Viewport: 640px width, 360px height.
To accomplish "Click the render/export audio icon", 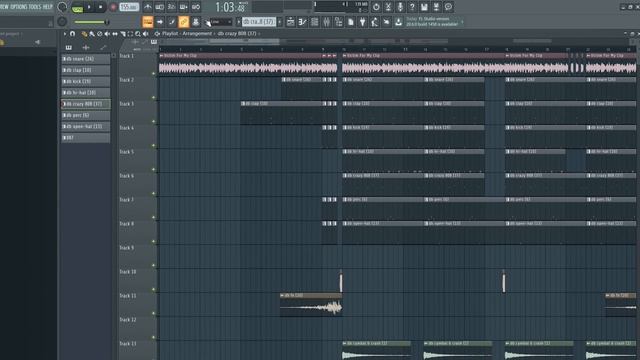I will coord(436,7).
